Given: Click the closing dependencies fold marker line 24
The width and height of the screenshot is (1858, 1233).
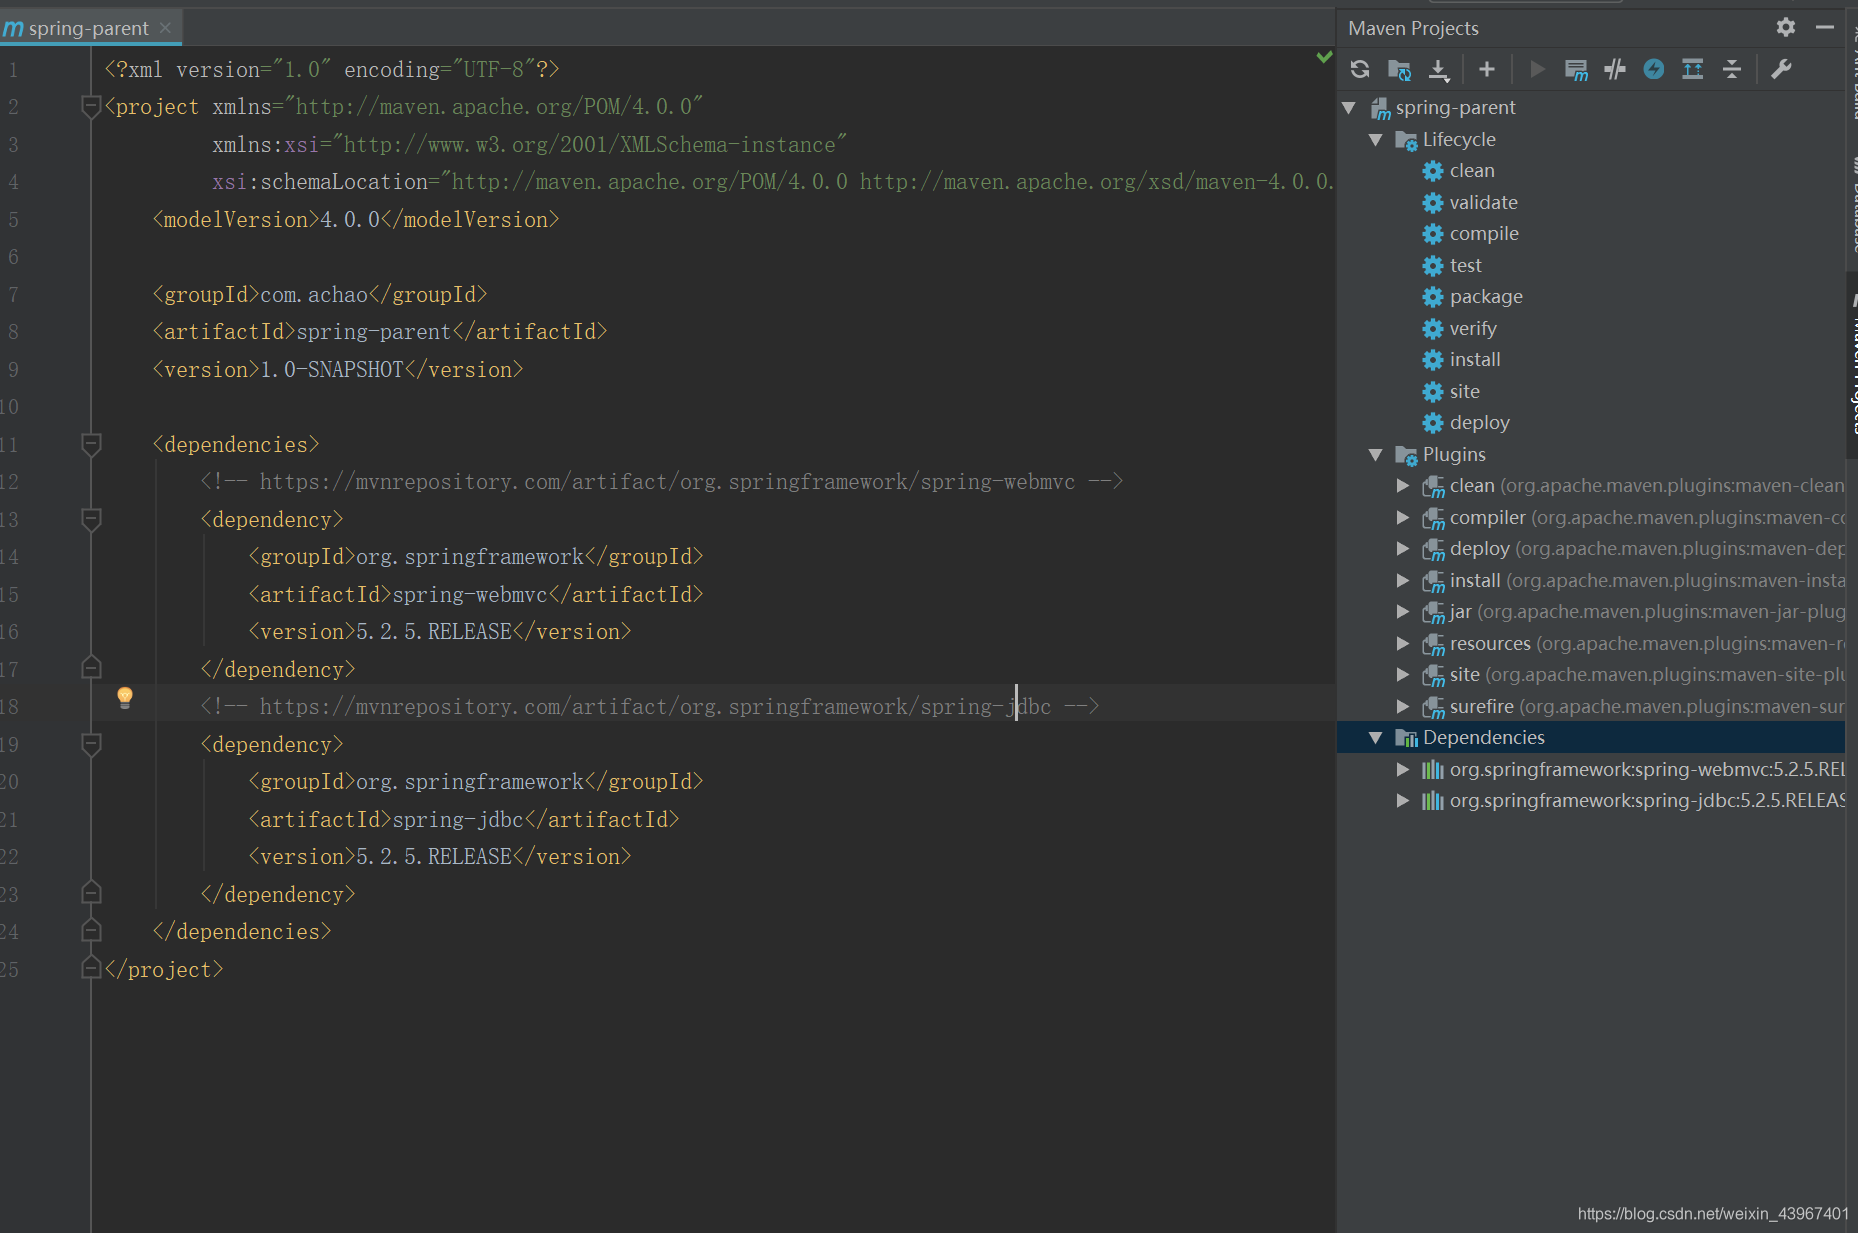Looking at the screenshot, I should pyautogui.click(x=91, y=931).
